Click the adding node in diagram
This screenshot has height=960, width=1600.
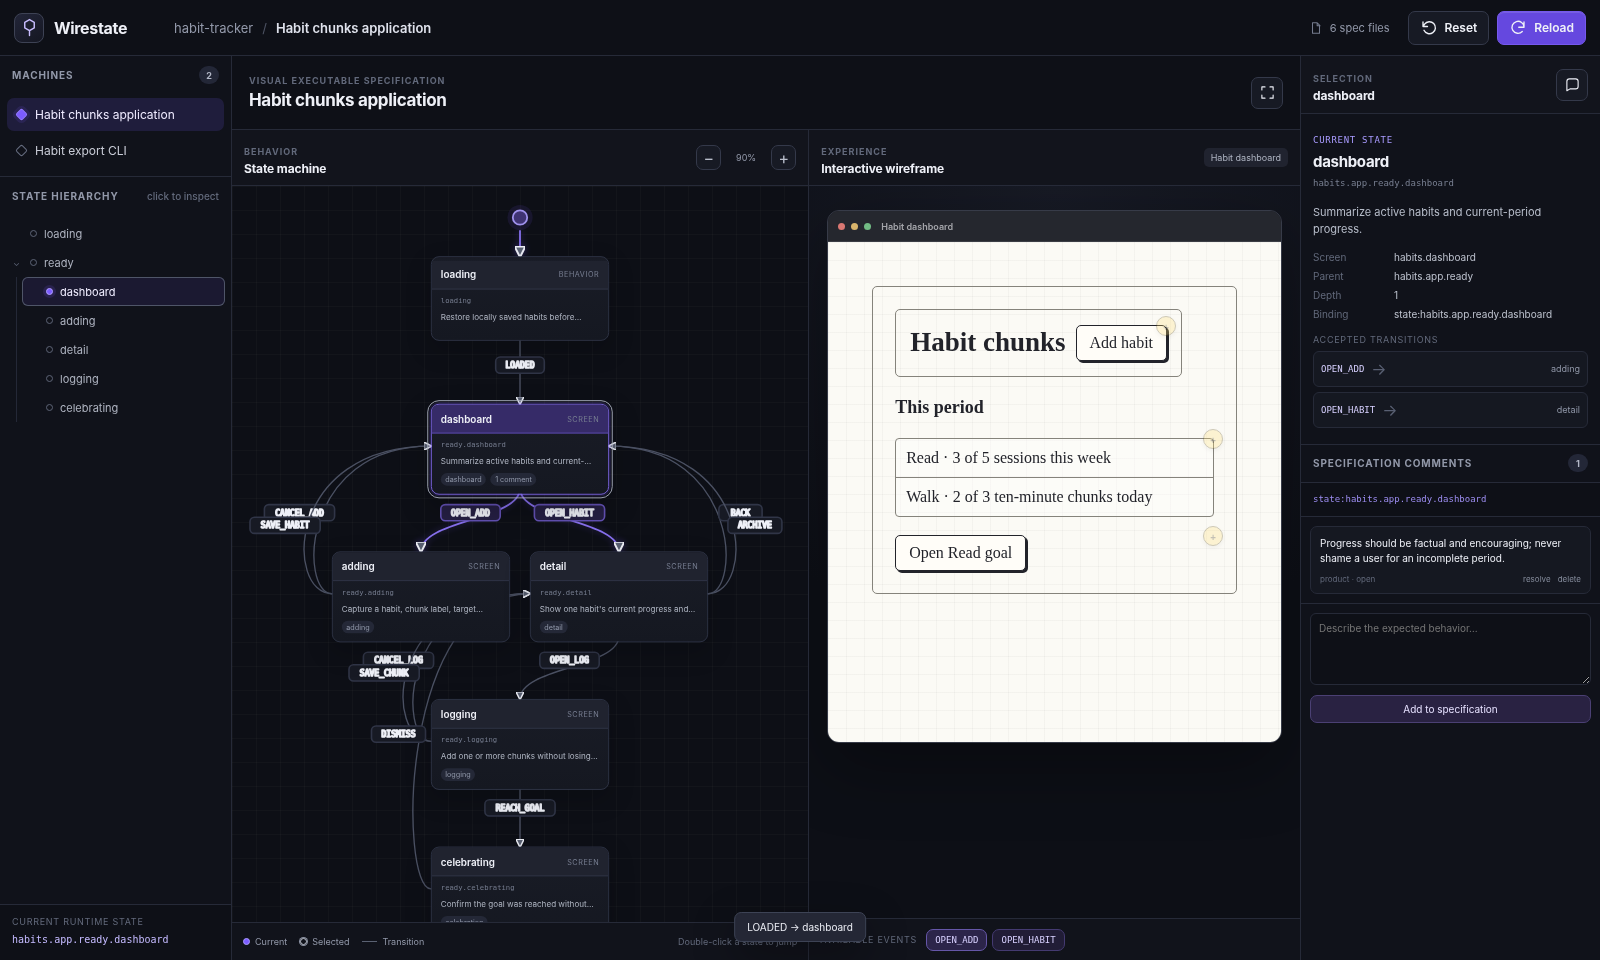421,597
